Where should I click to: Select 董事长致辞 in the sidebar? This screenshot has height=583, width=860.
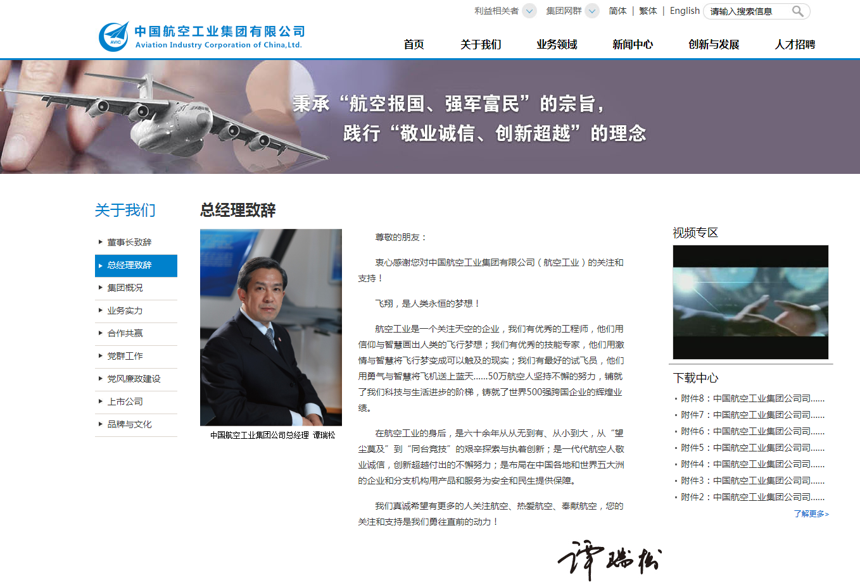(136, 242)
